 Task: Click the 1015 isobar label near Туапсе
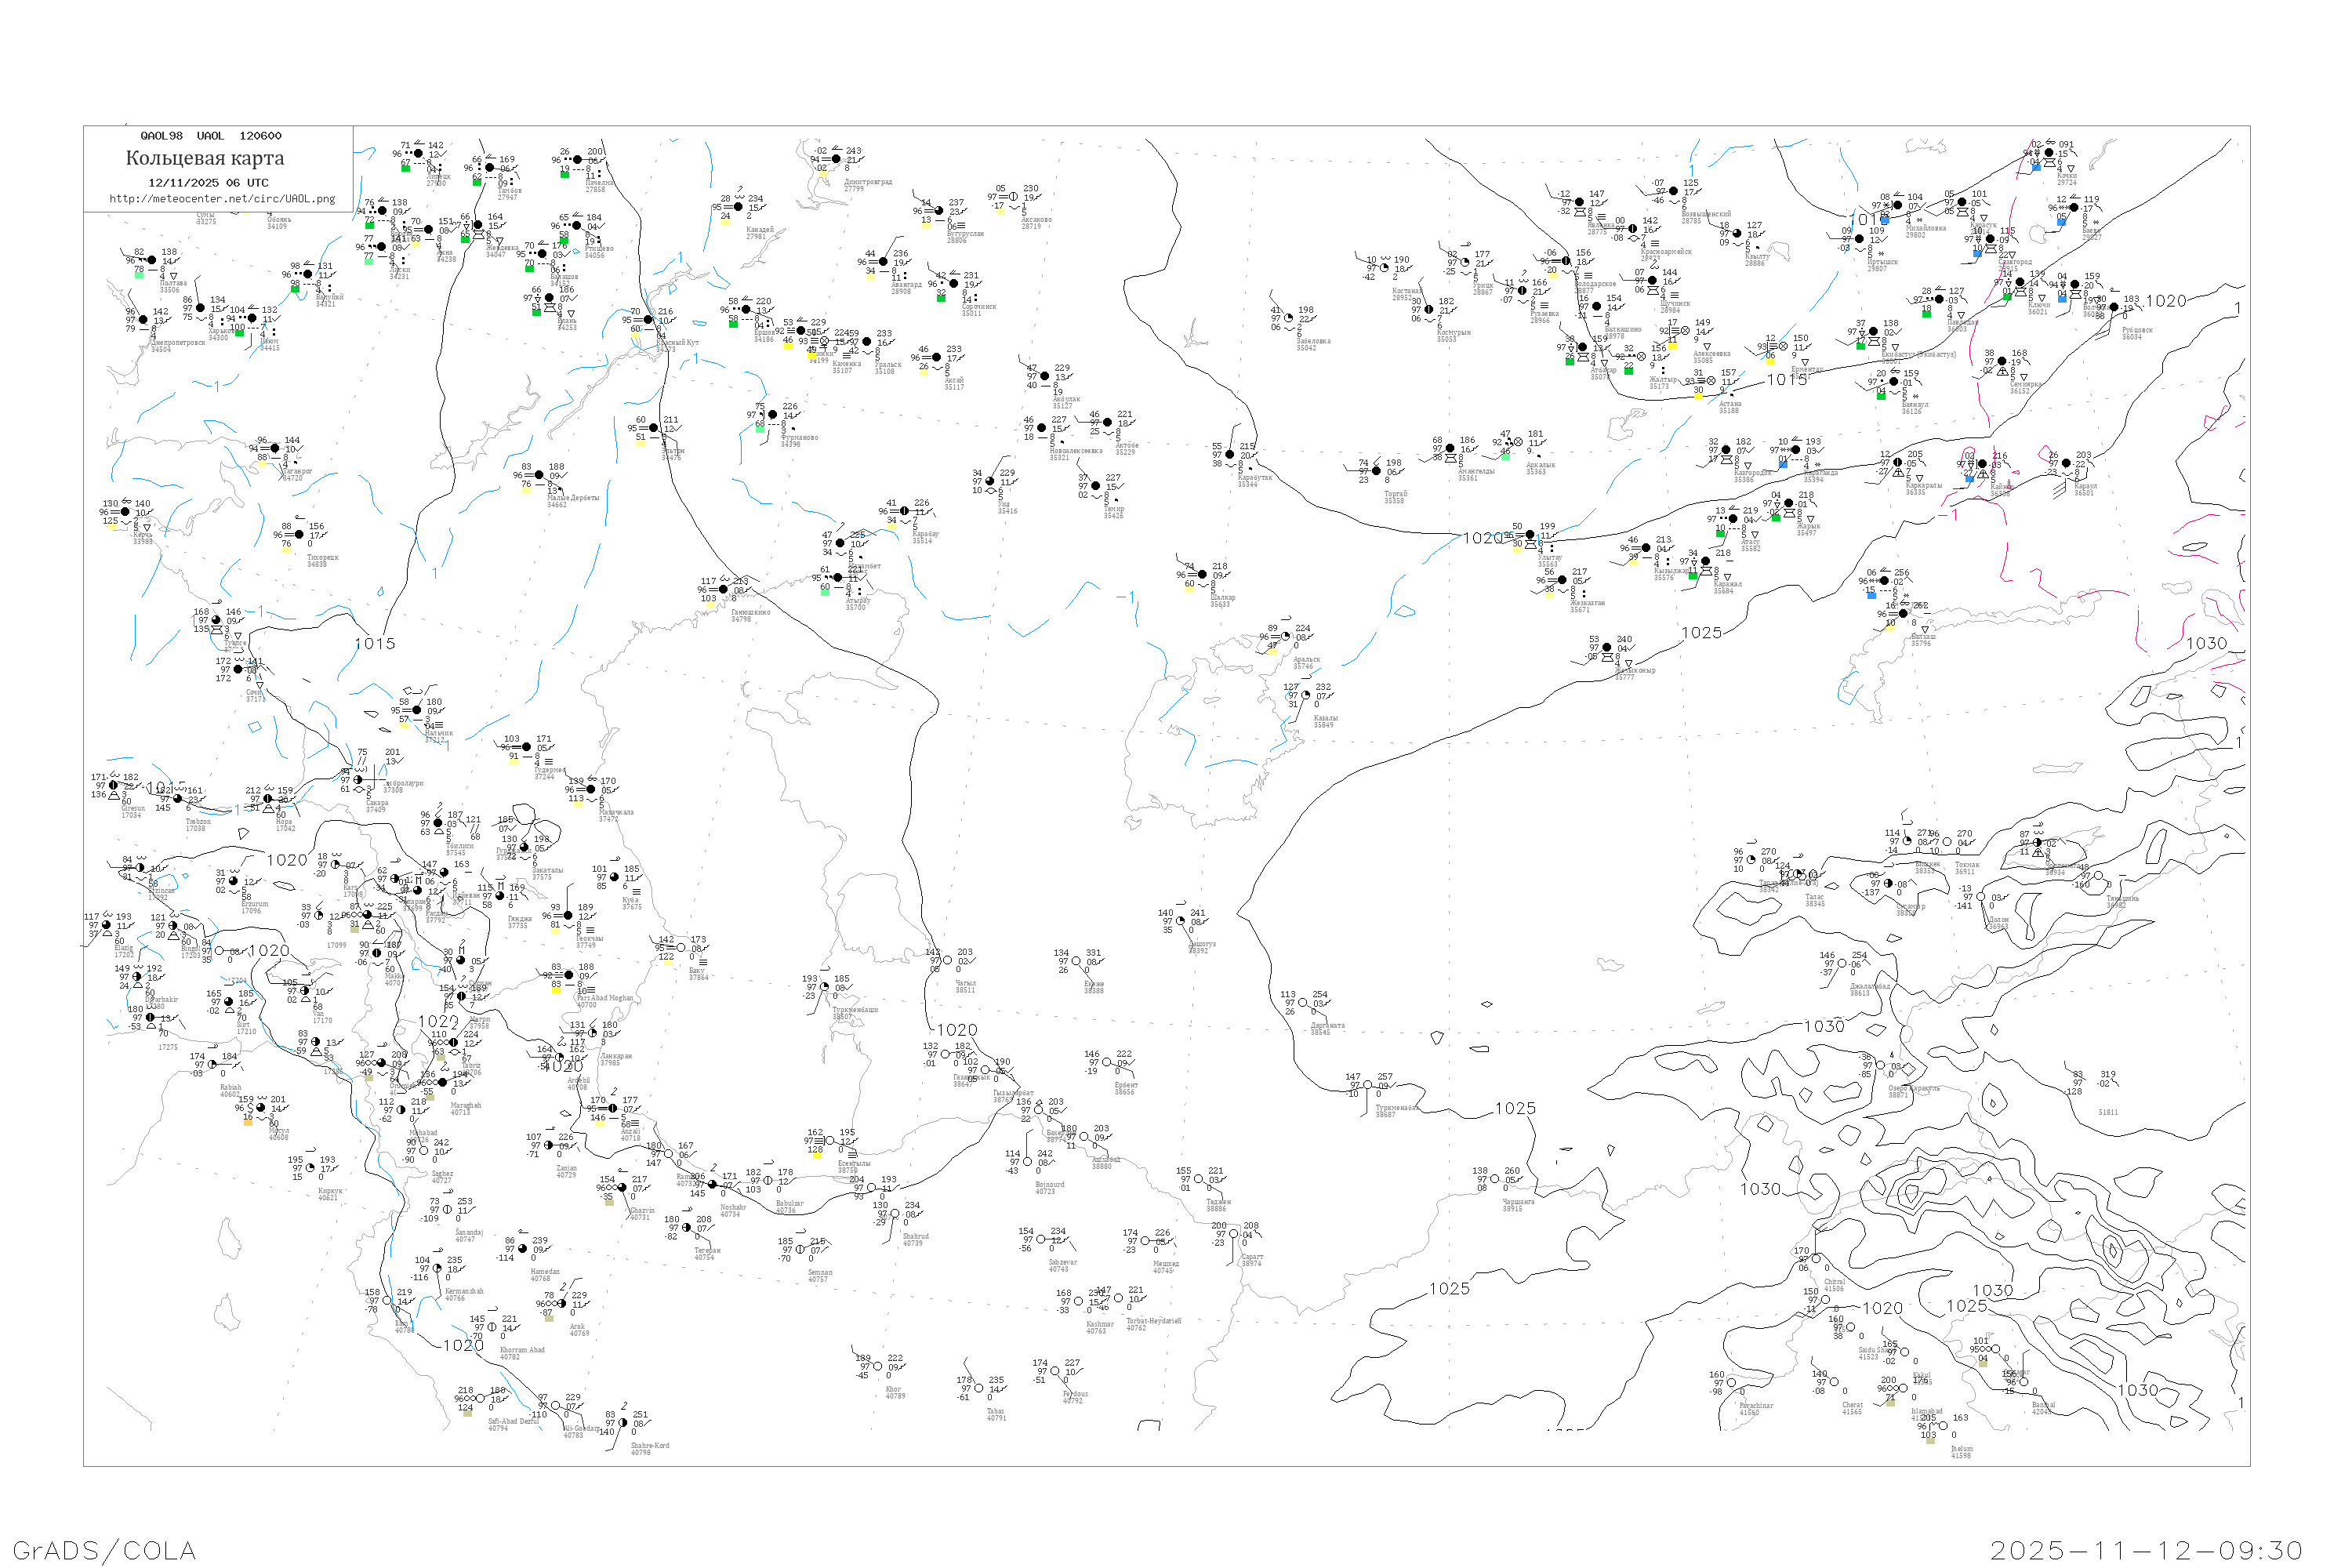(375, 644)
